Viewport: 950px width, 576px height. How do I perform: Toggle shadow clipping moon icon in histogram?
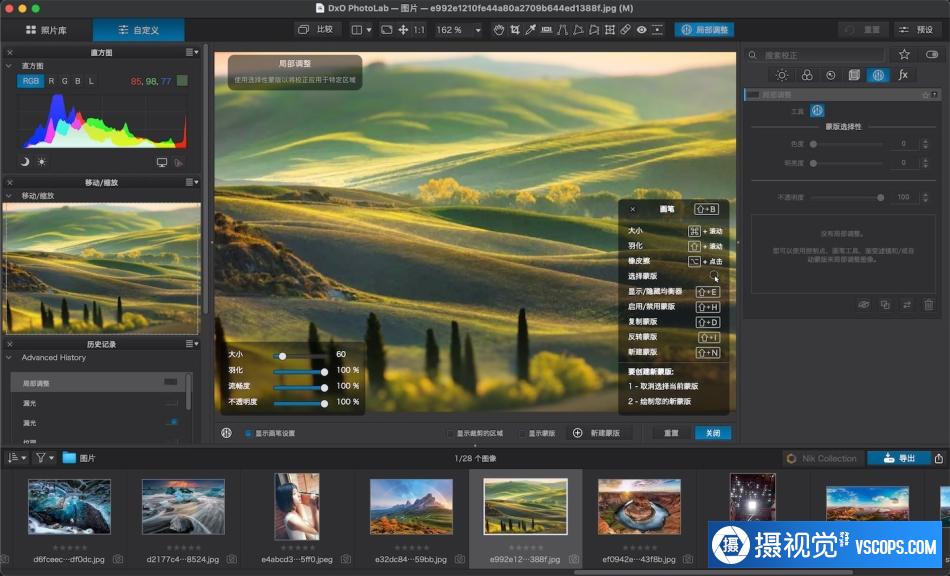click(25, 162)
